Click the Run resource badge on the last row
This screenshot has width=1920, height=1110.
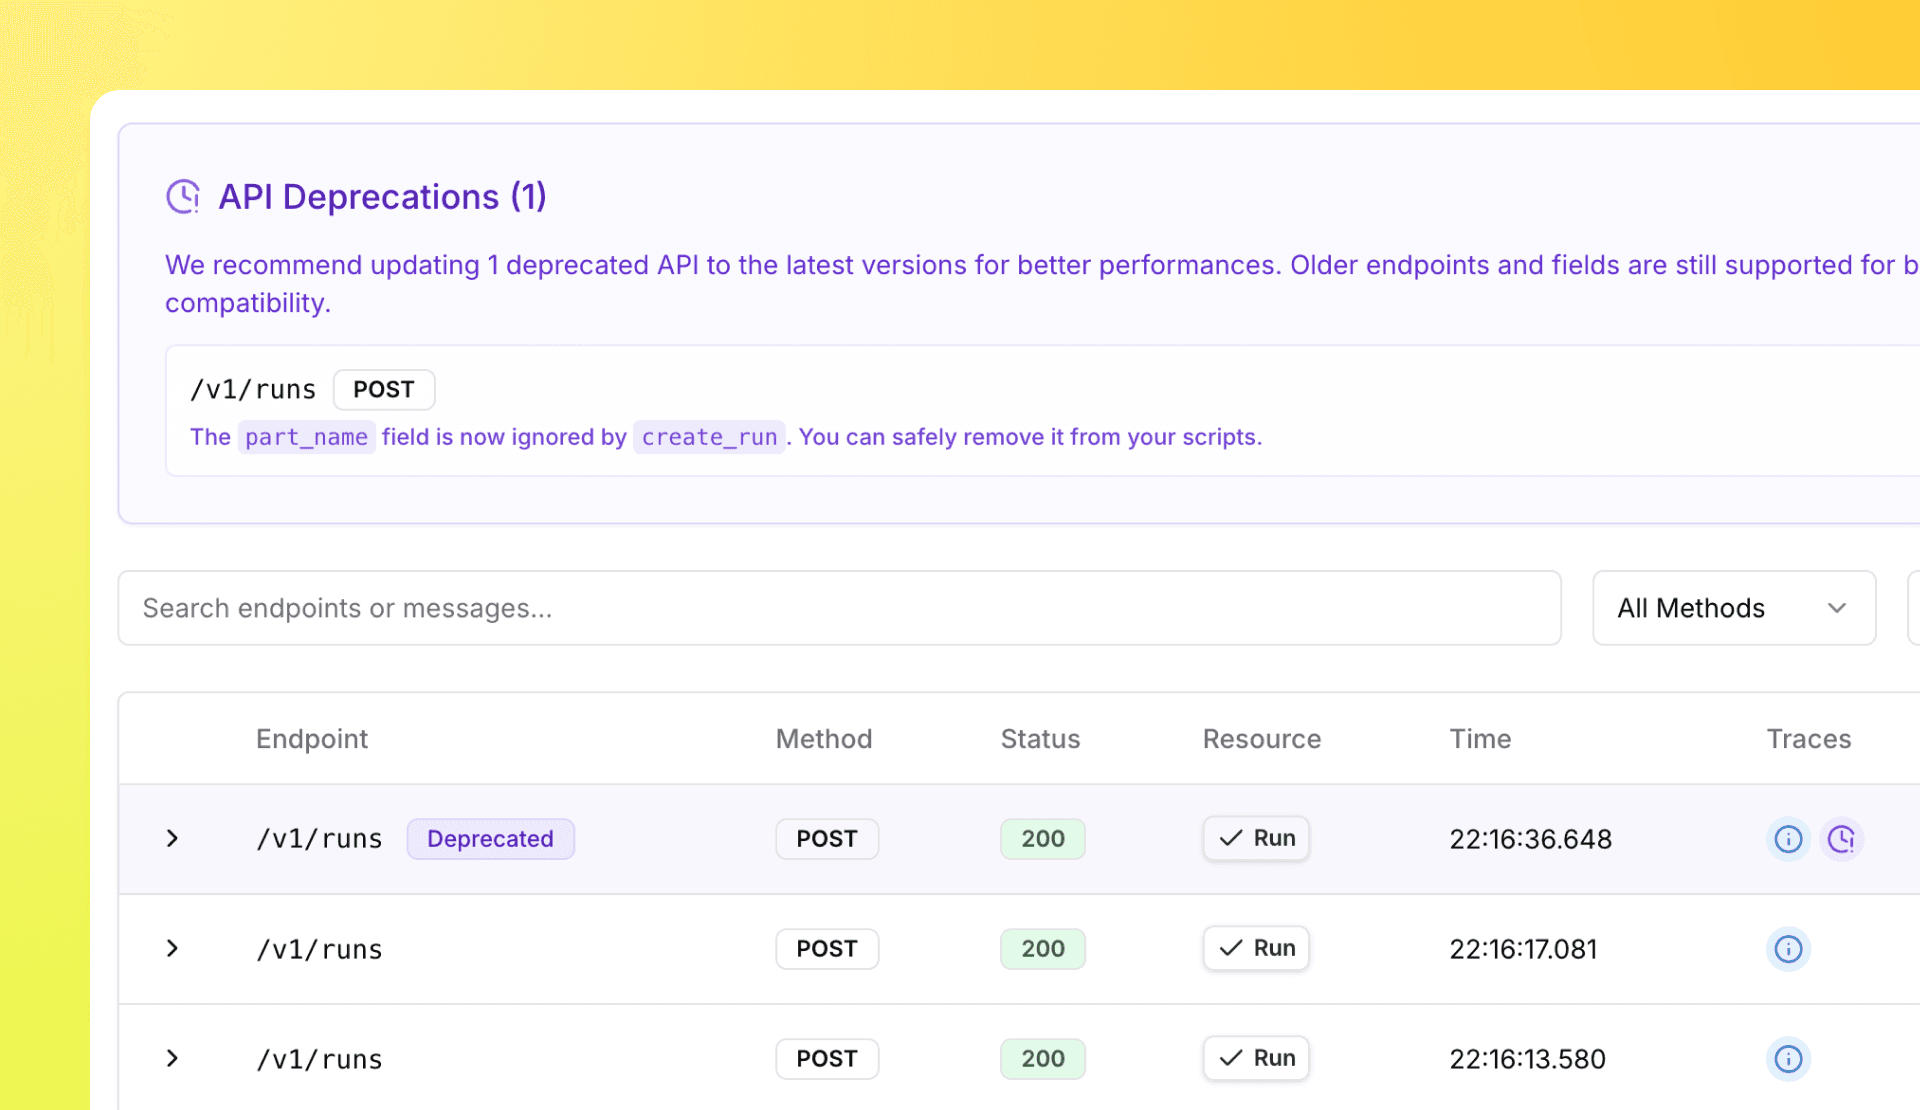point(1256,1058)
